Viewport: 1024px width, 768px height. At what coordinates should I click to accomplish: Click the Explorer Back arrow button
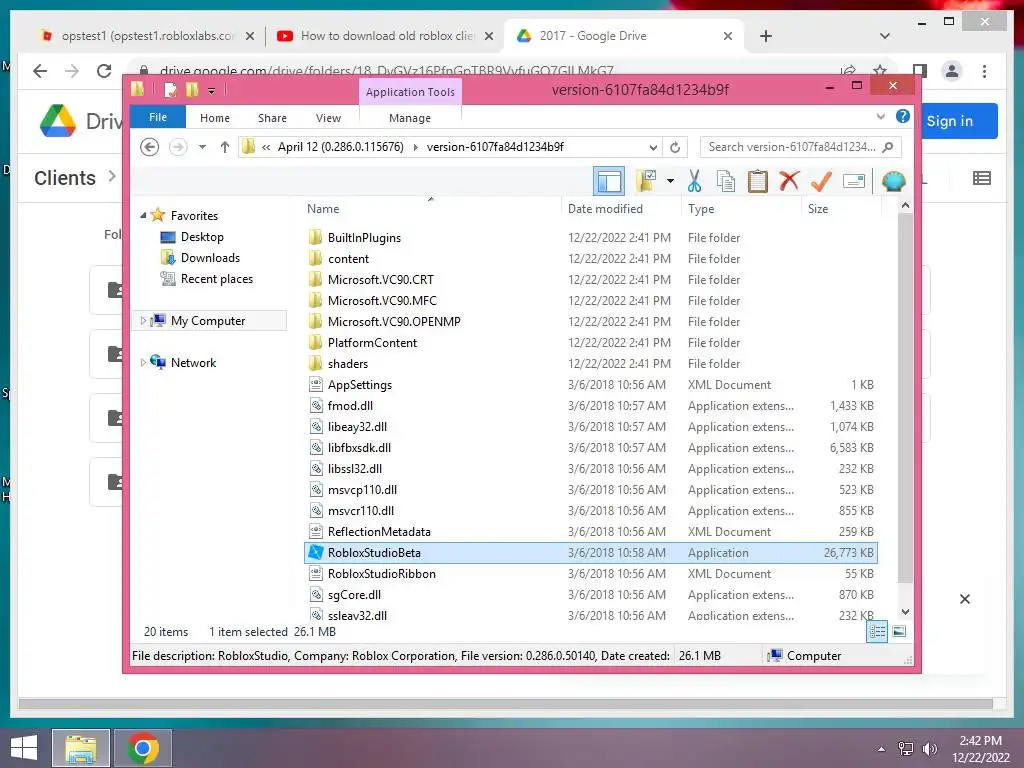(150, 147)
